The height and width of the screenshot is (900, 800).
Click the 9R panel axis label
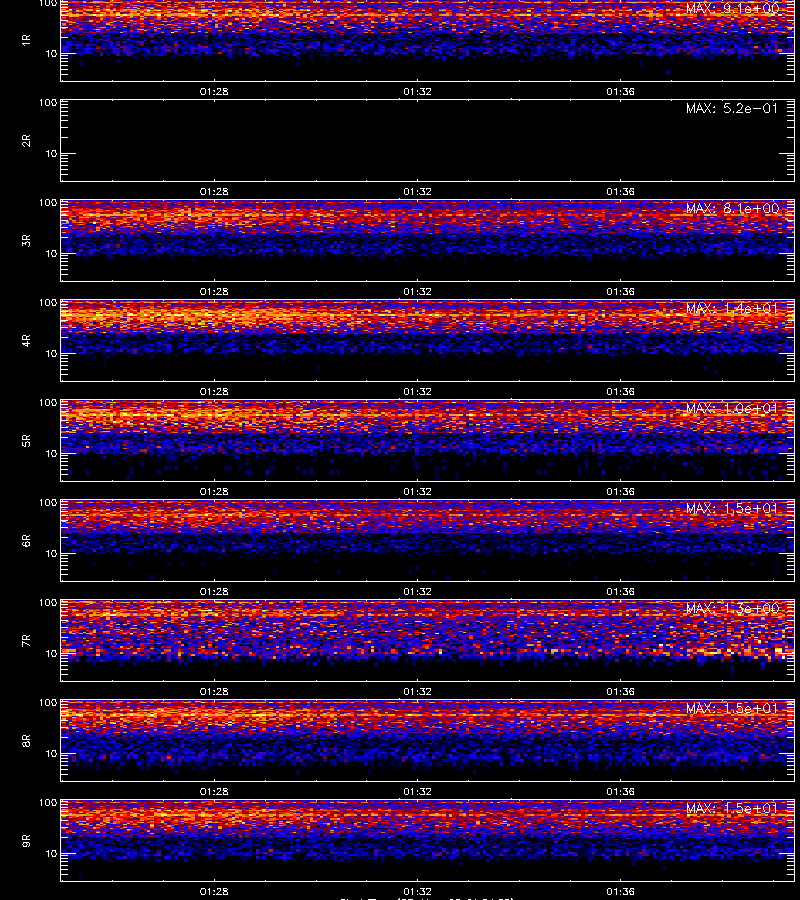click(x=26, y=841)
